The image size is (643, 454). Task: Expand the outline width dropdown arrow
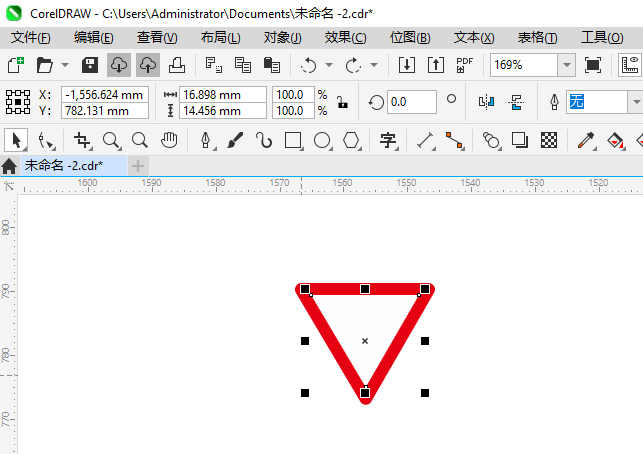point(636,102)
